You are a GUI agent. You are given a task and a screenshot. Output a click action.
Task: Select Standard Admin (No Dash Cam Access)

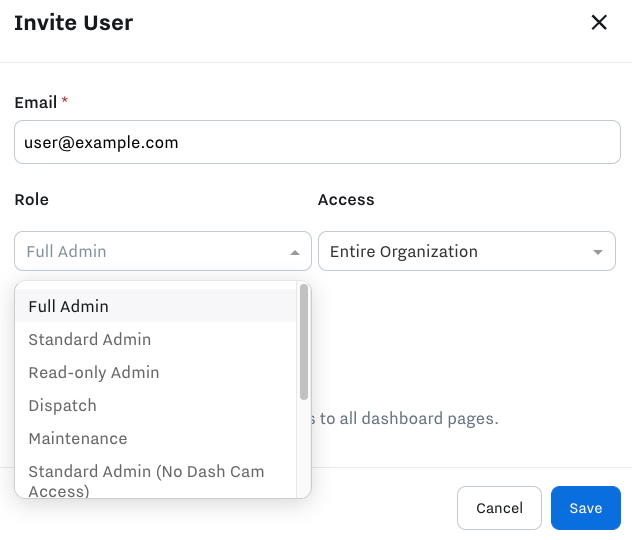(x=146, y=480)
